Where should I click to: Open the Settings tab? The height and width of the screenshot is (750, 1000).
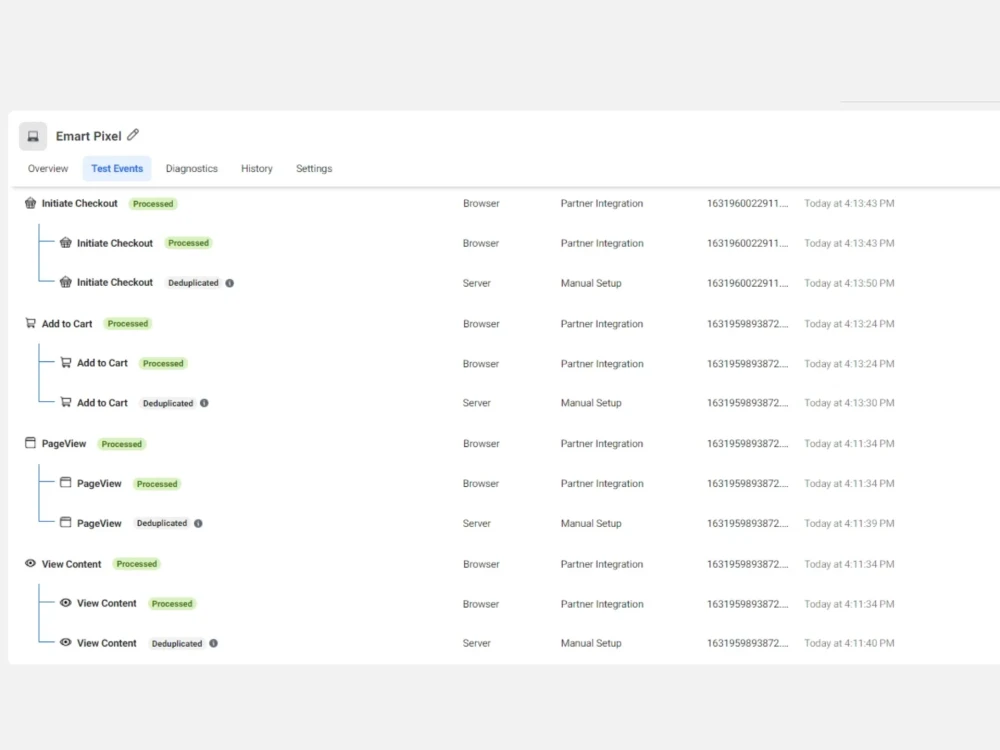click(x=314, y=168)
